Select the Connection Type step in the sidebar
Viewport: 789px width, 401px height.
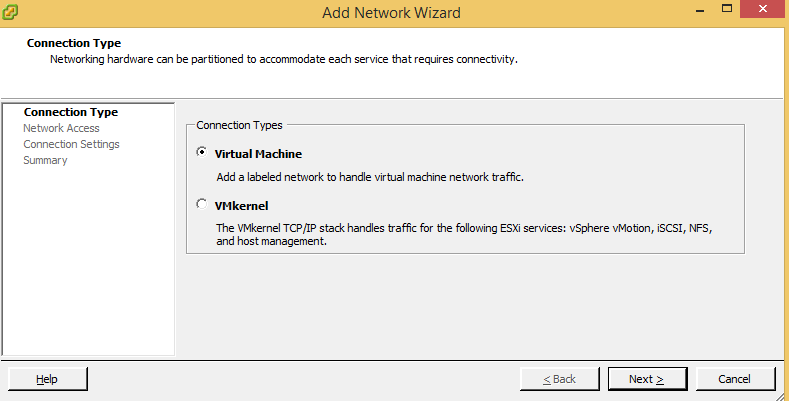[70, 112]
